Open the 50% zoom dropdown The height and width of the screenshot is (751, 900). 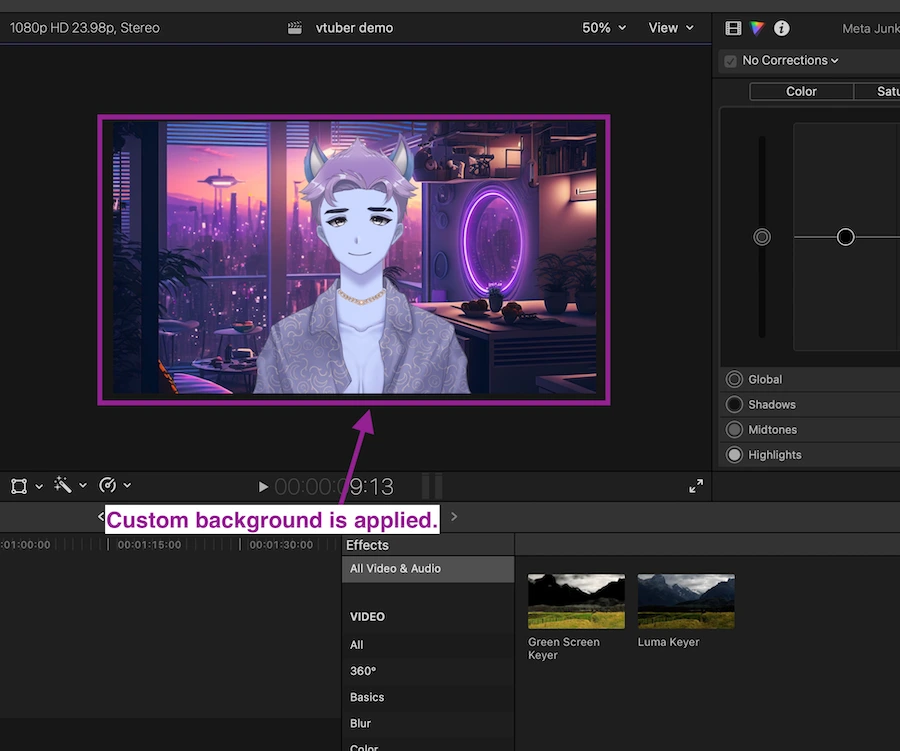point(604,28)
